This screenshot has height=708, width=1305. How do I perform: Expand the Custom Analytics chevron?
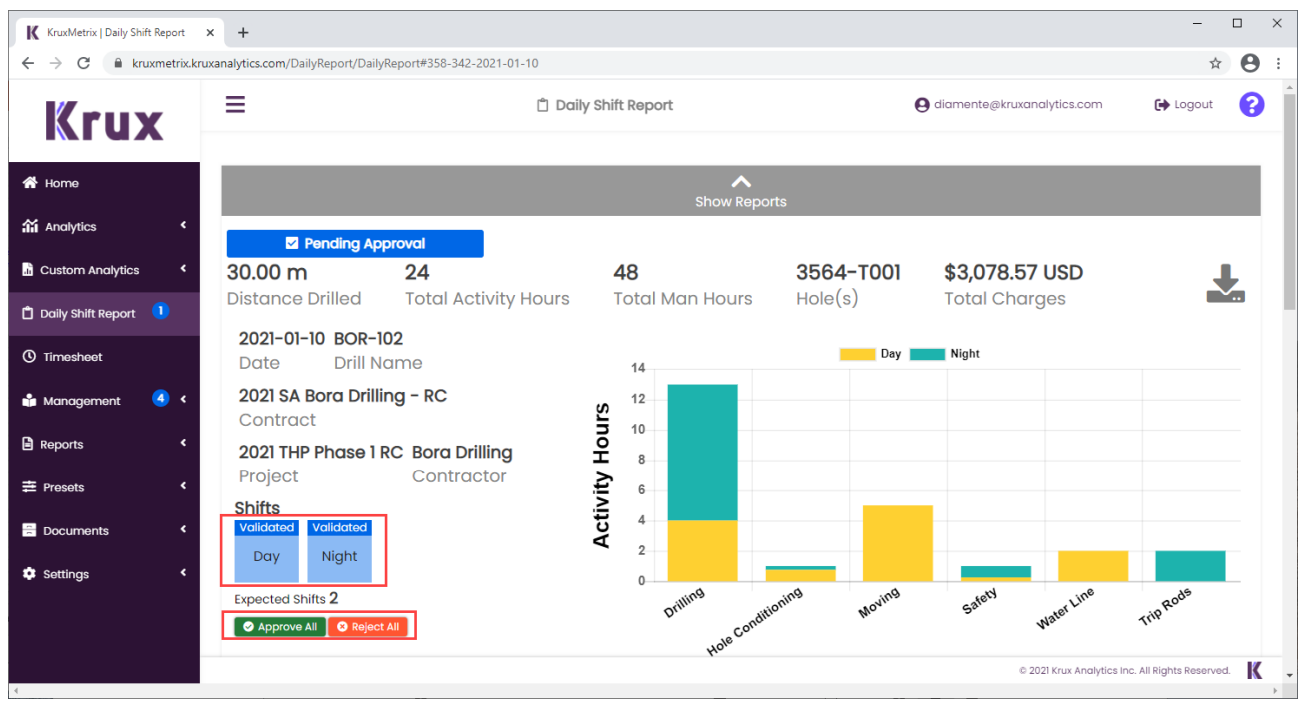tap(183, 268)
